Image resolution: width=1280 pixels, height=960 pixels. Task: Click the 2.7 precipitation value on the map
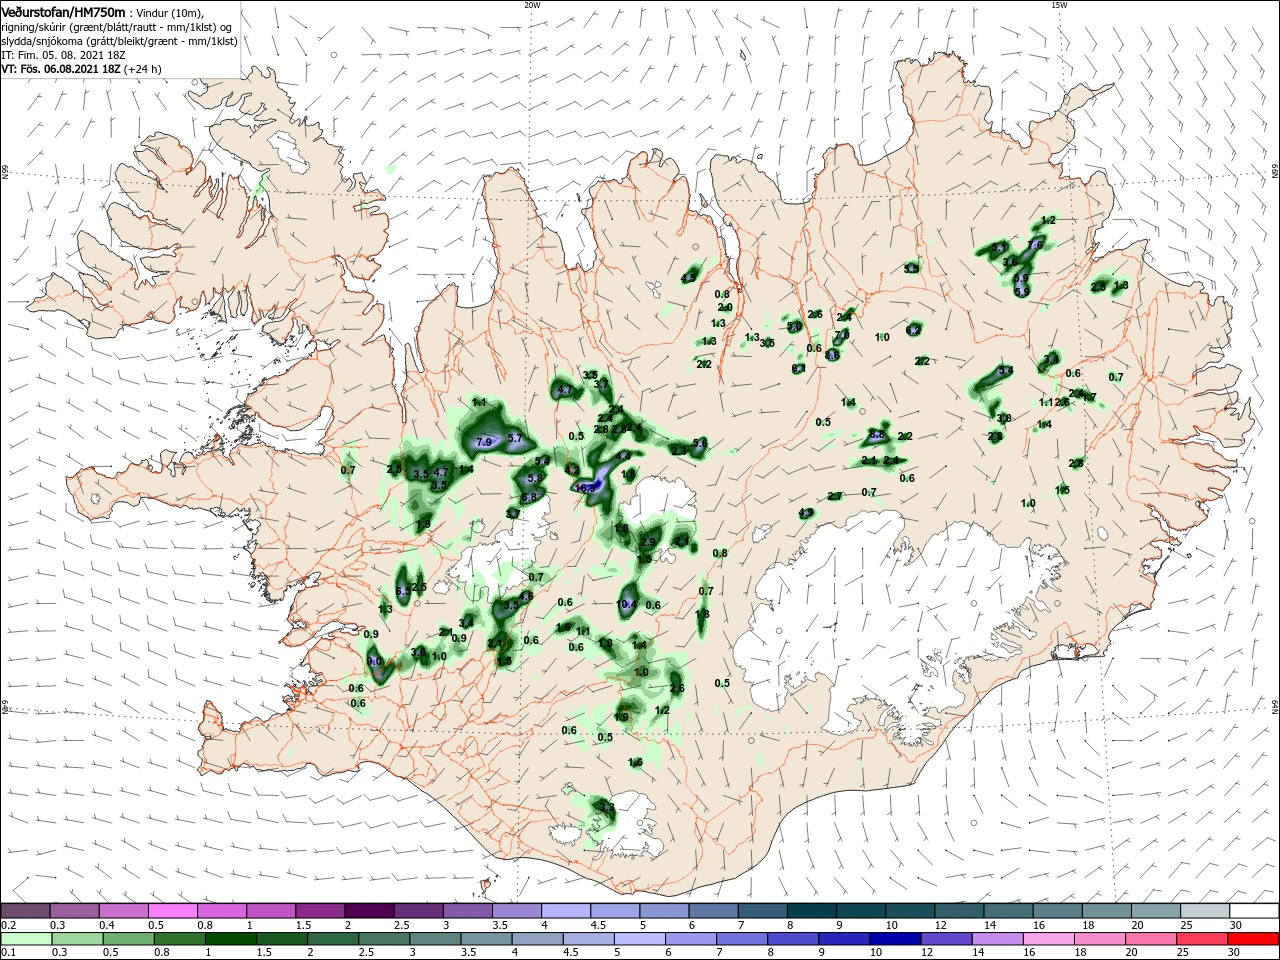click(x=836, y=496)
